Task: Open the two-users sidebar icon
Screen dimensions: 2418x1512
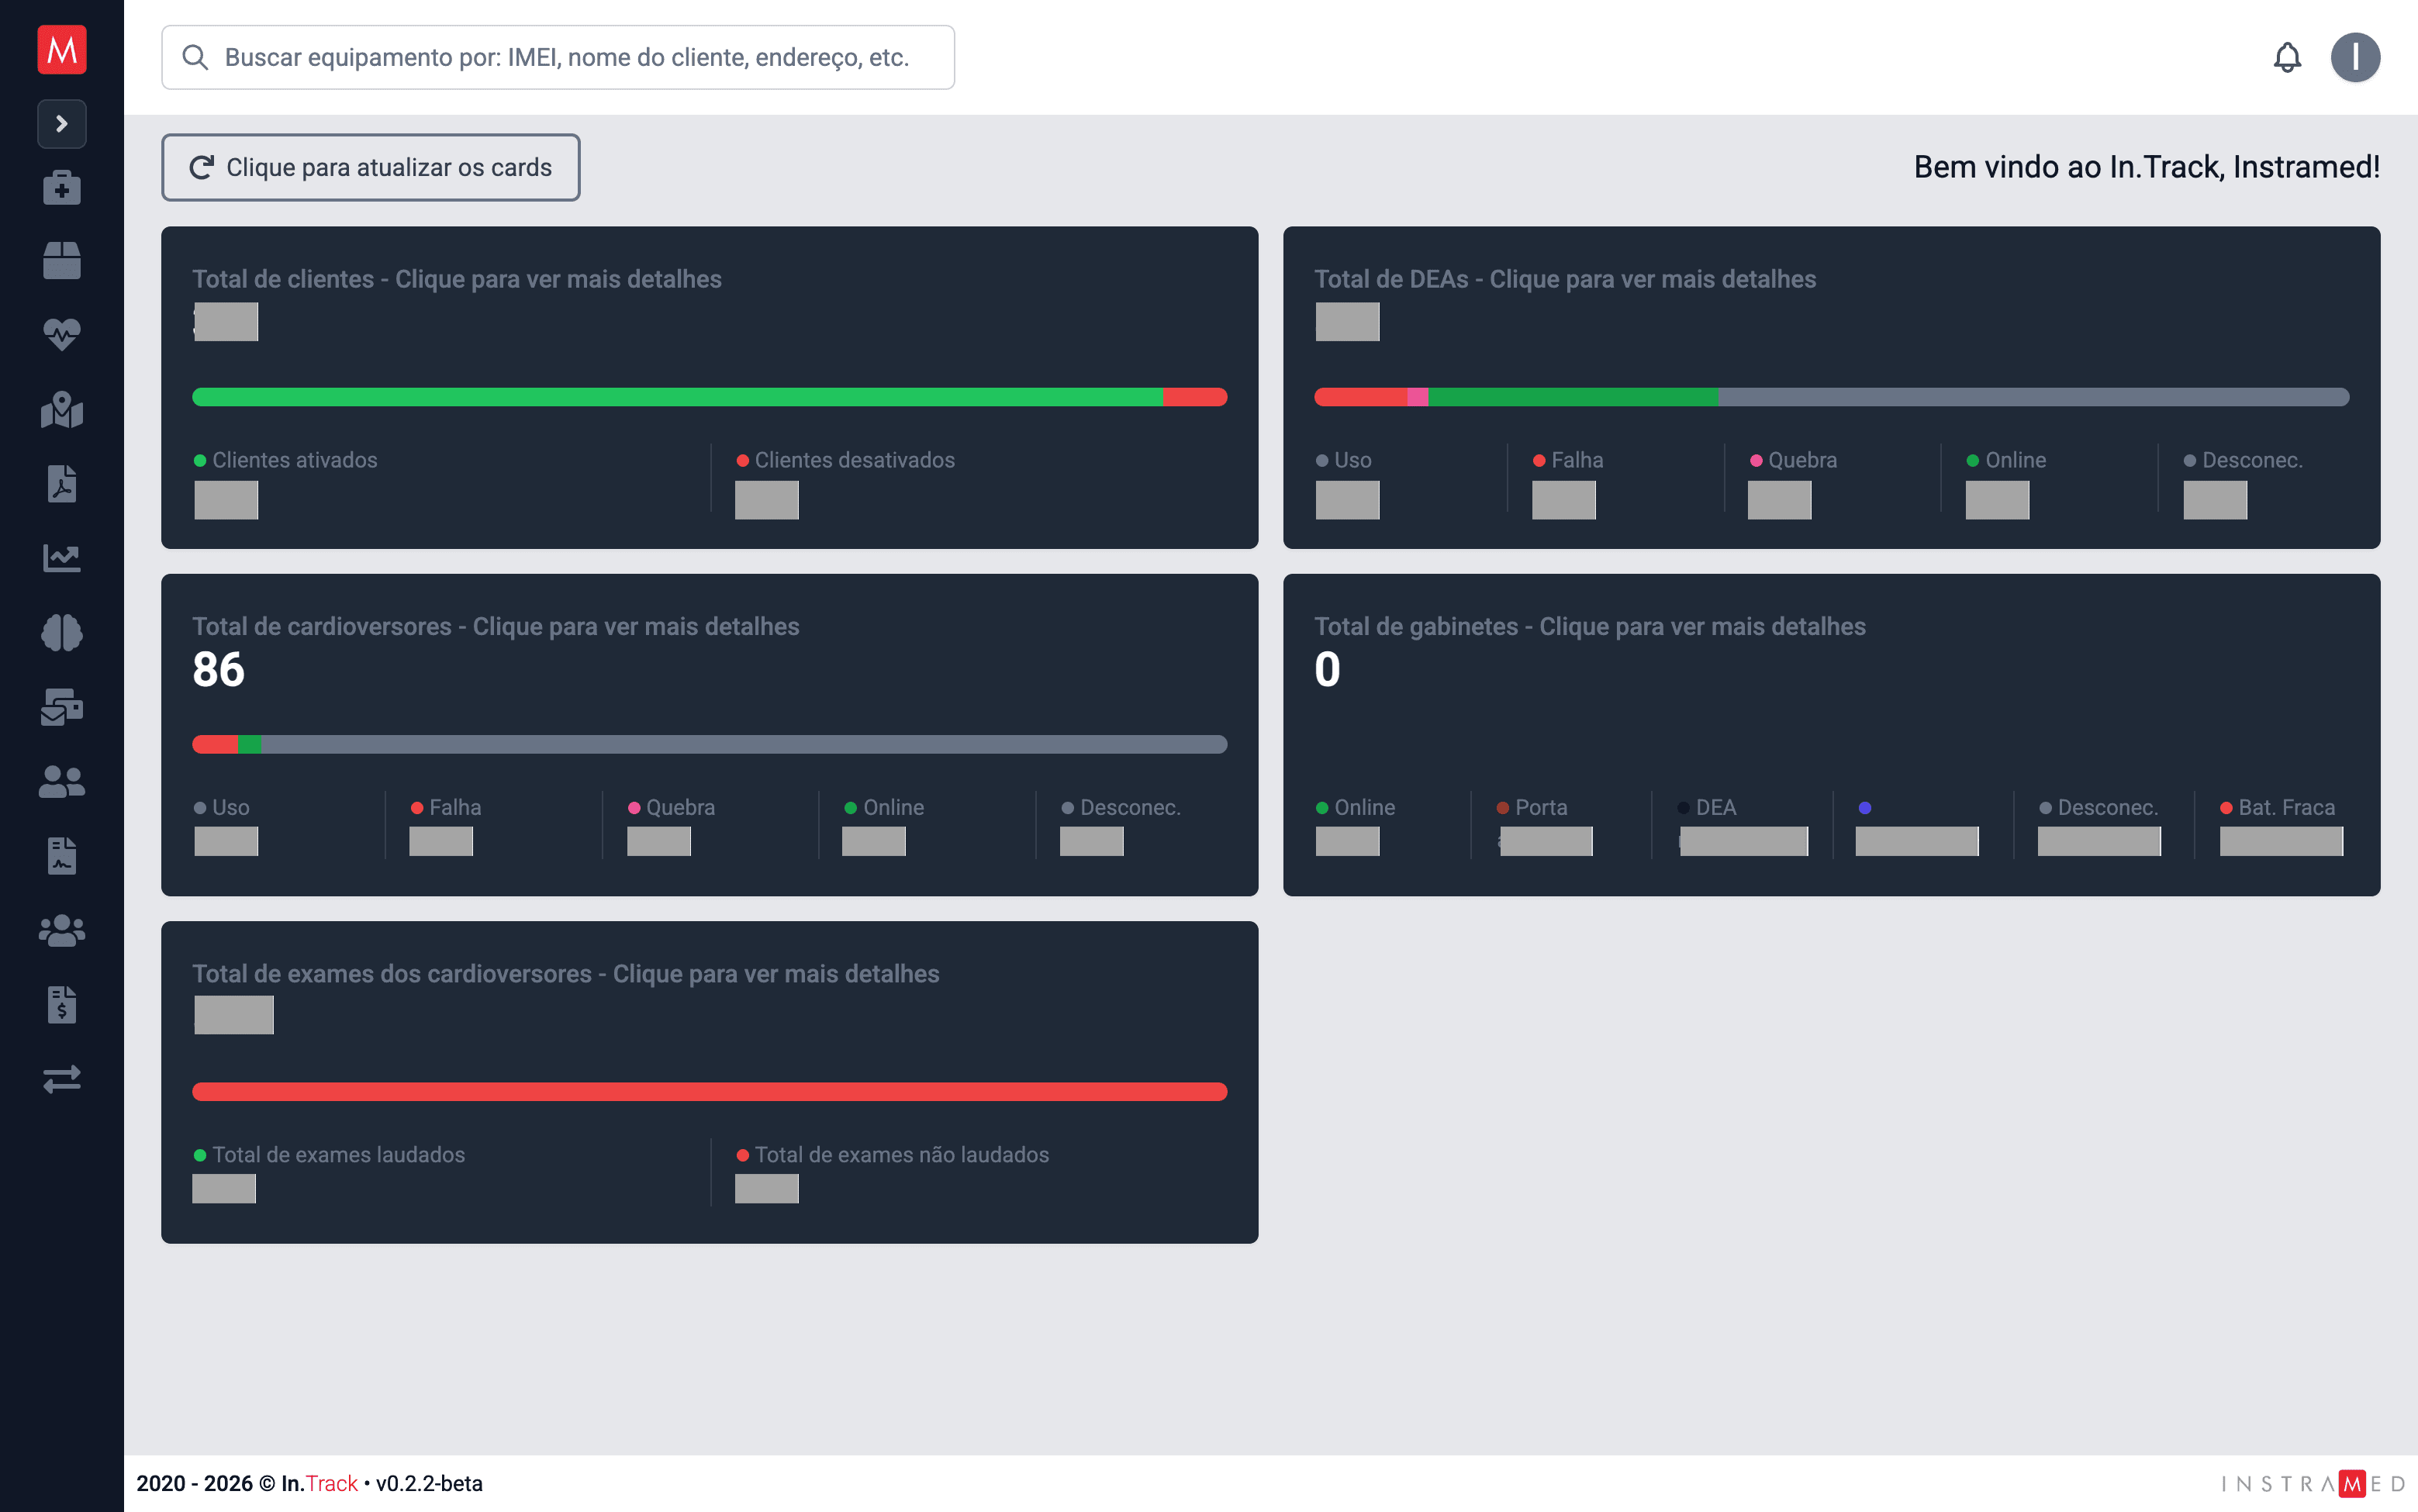Action: (62, 781)
